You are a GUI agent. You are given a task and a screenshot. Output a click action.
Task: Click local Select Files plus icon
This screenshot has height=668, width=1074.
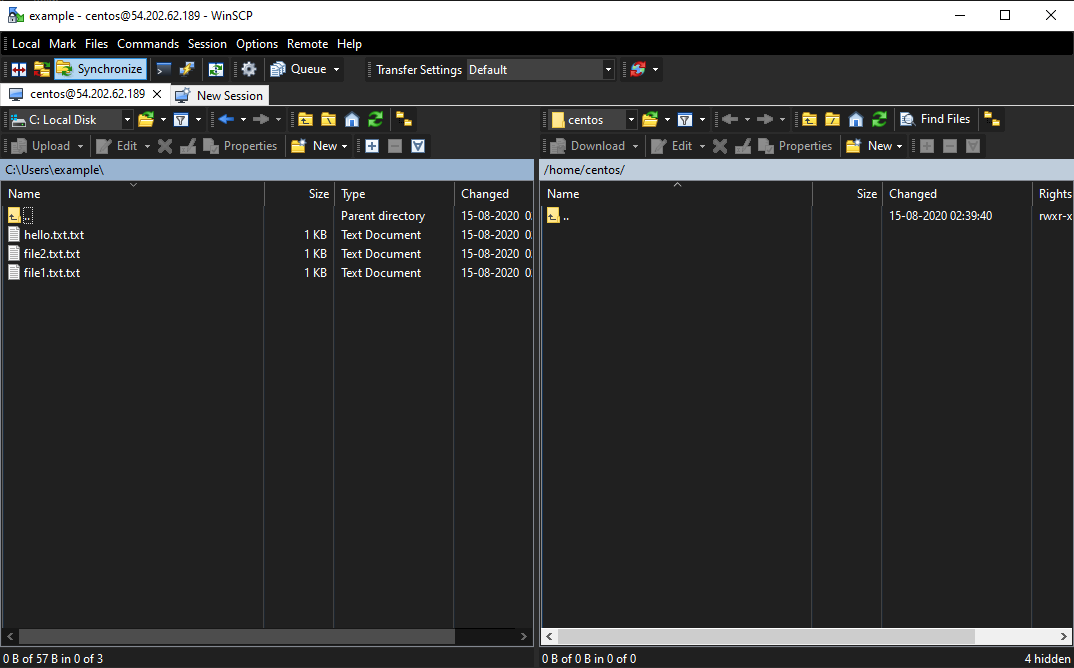(x=372, y=146)
